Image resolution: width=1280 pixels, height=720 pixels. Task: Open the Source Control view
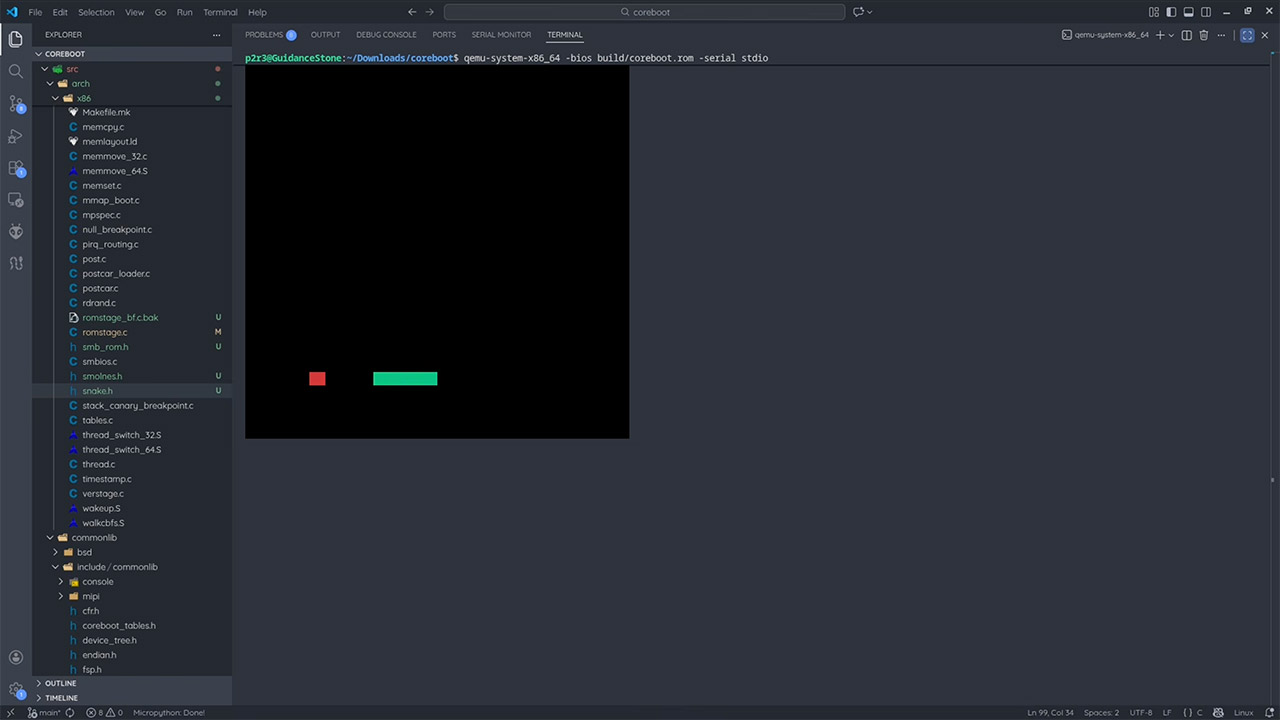coord(15,104)
